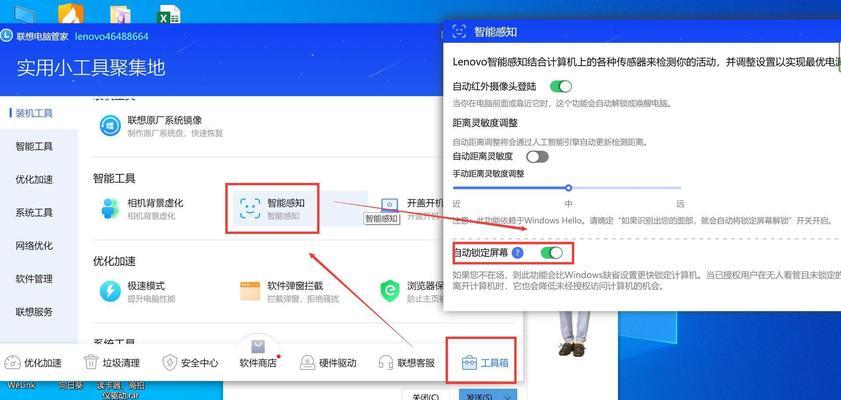Set distance sensitivity to 近

click(x=456, y=204)
